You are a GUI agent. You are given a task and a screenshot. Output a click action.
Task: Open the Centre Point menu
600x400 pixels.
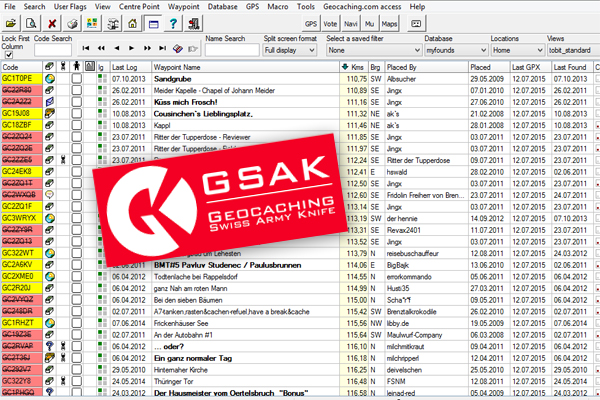pos(139,7)
